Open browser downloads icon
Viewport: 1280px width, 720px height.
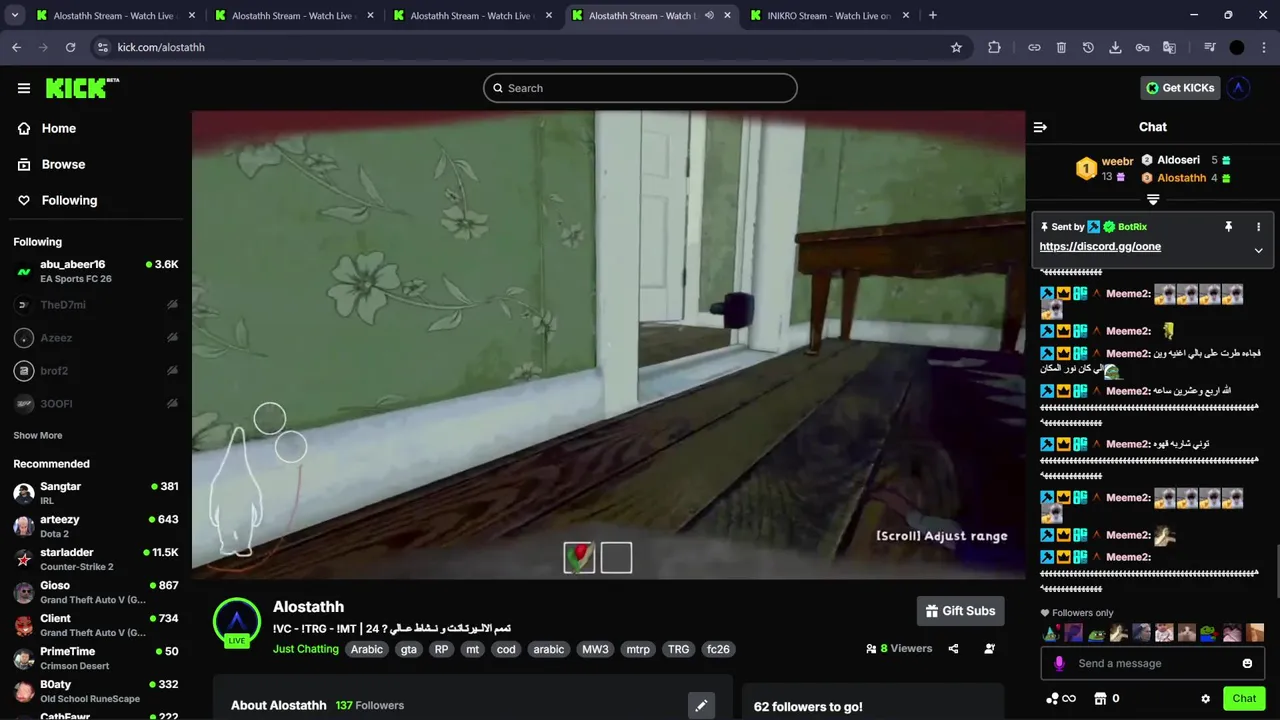pos(1115,47)
